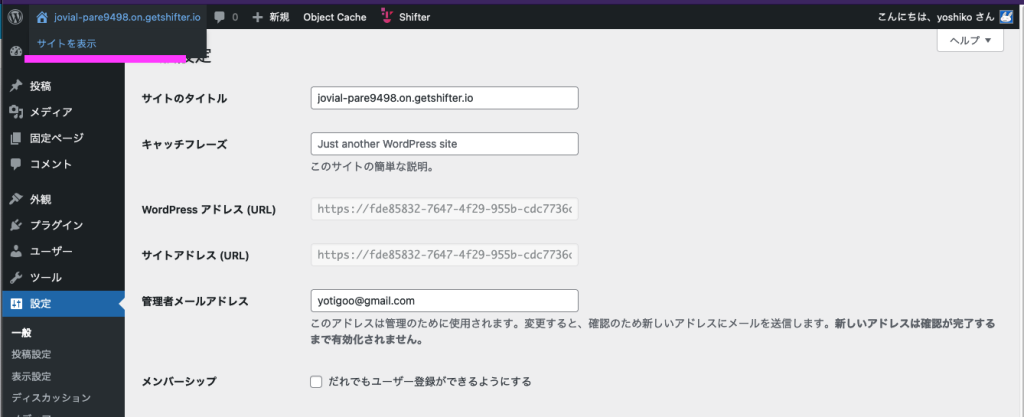
Task: Select the 一般 settings submenu
Action: tap(22, 333)
